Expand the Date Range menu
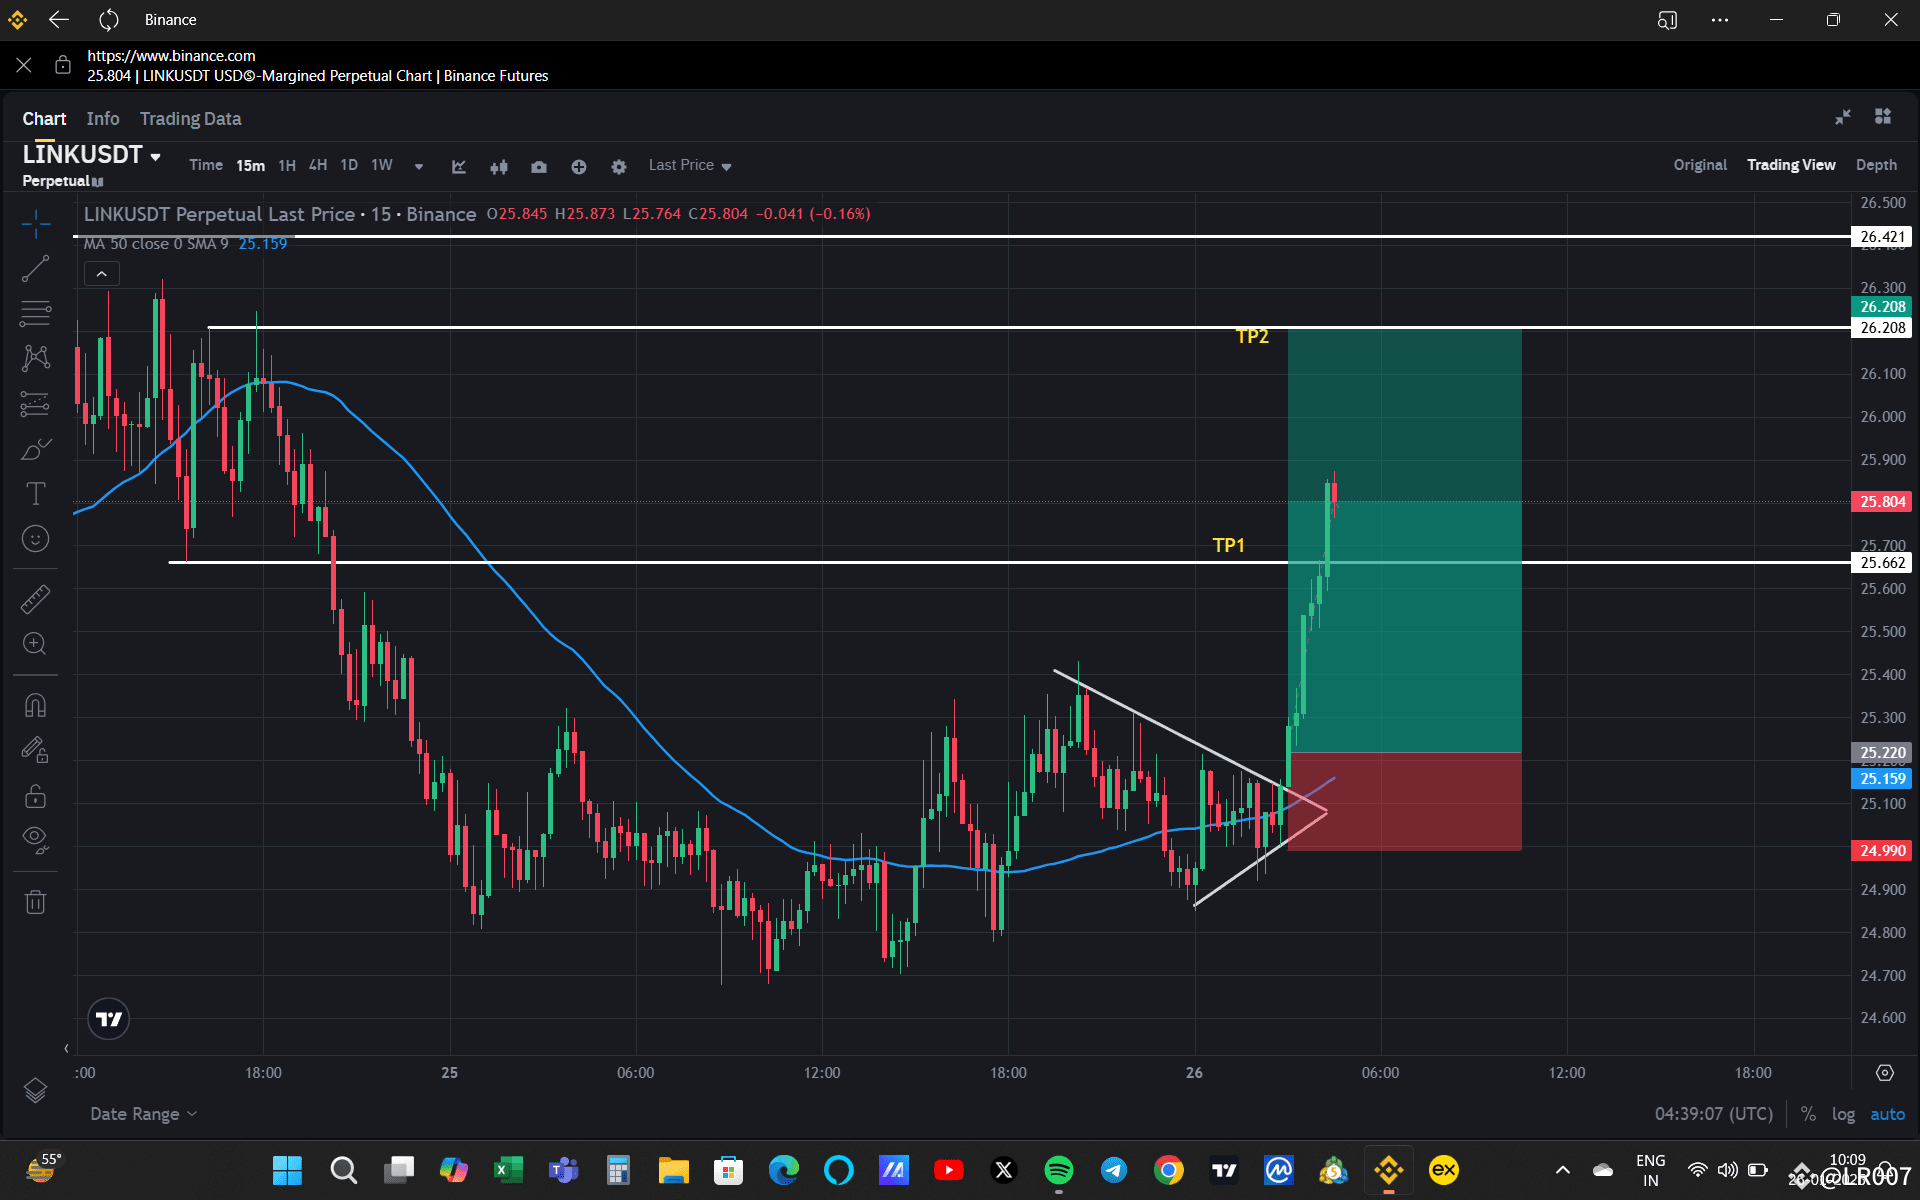1920x1200 pixels. click(x=143, y=1114)
